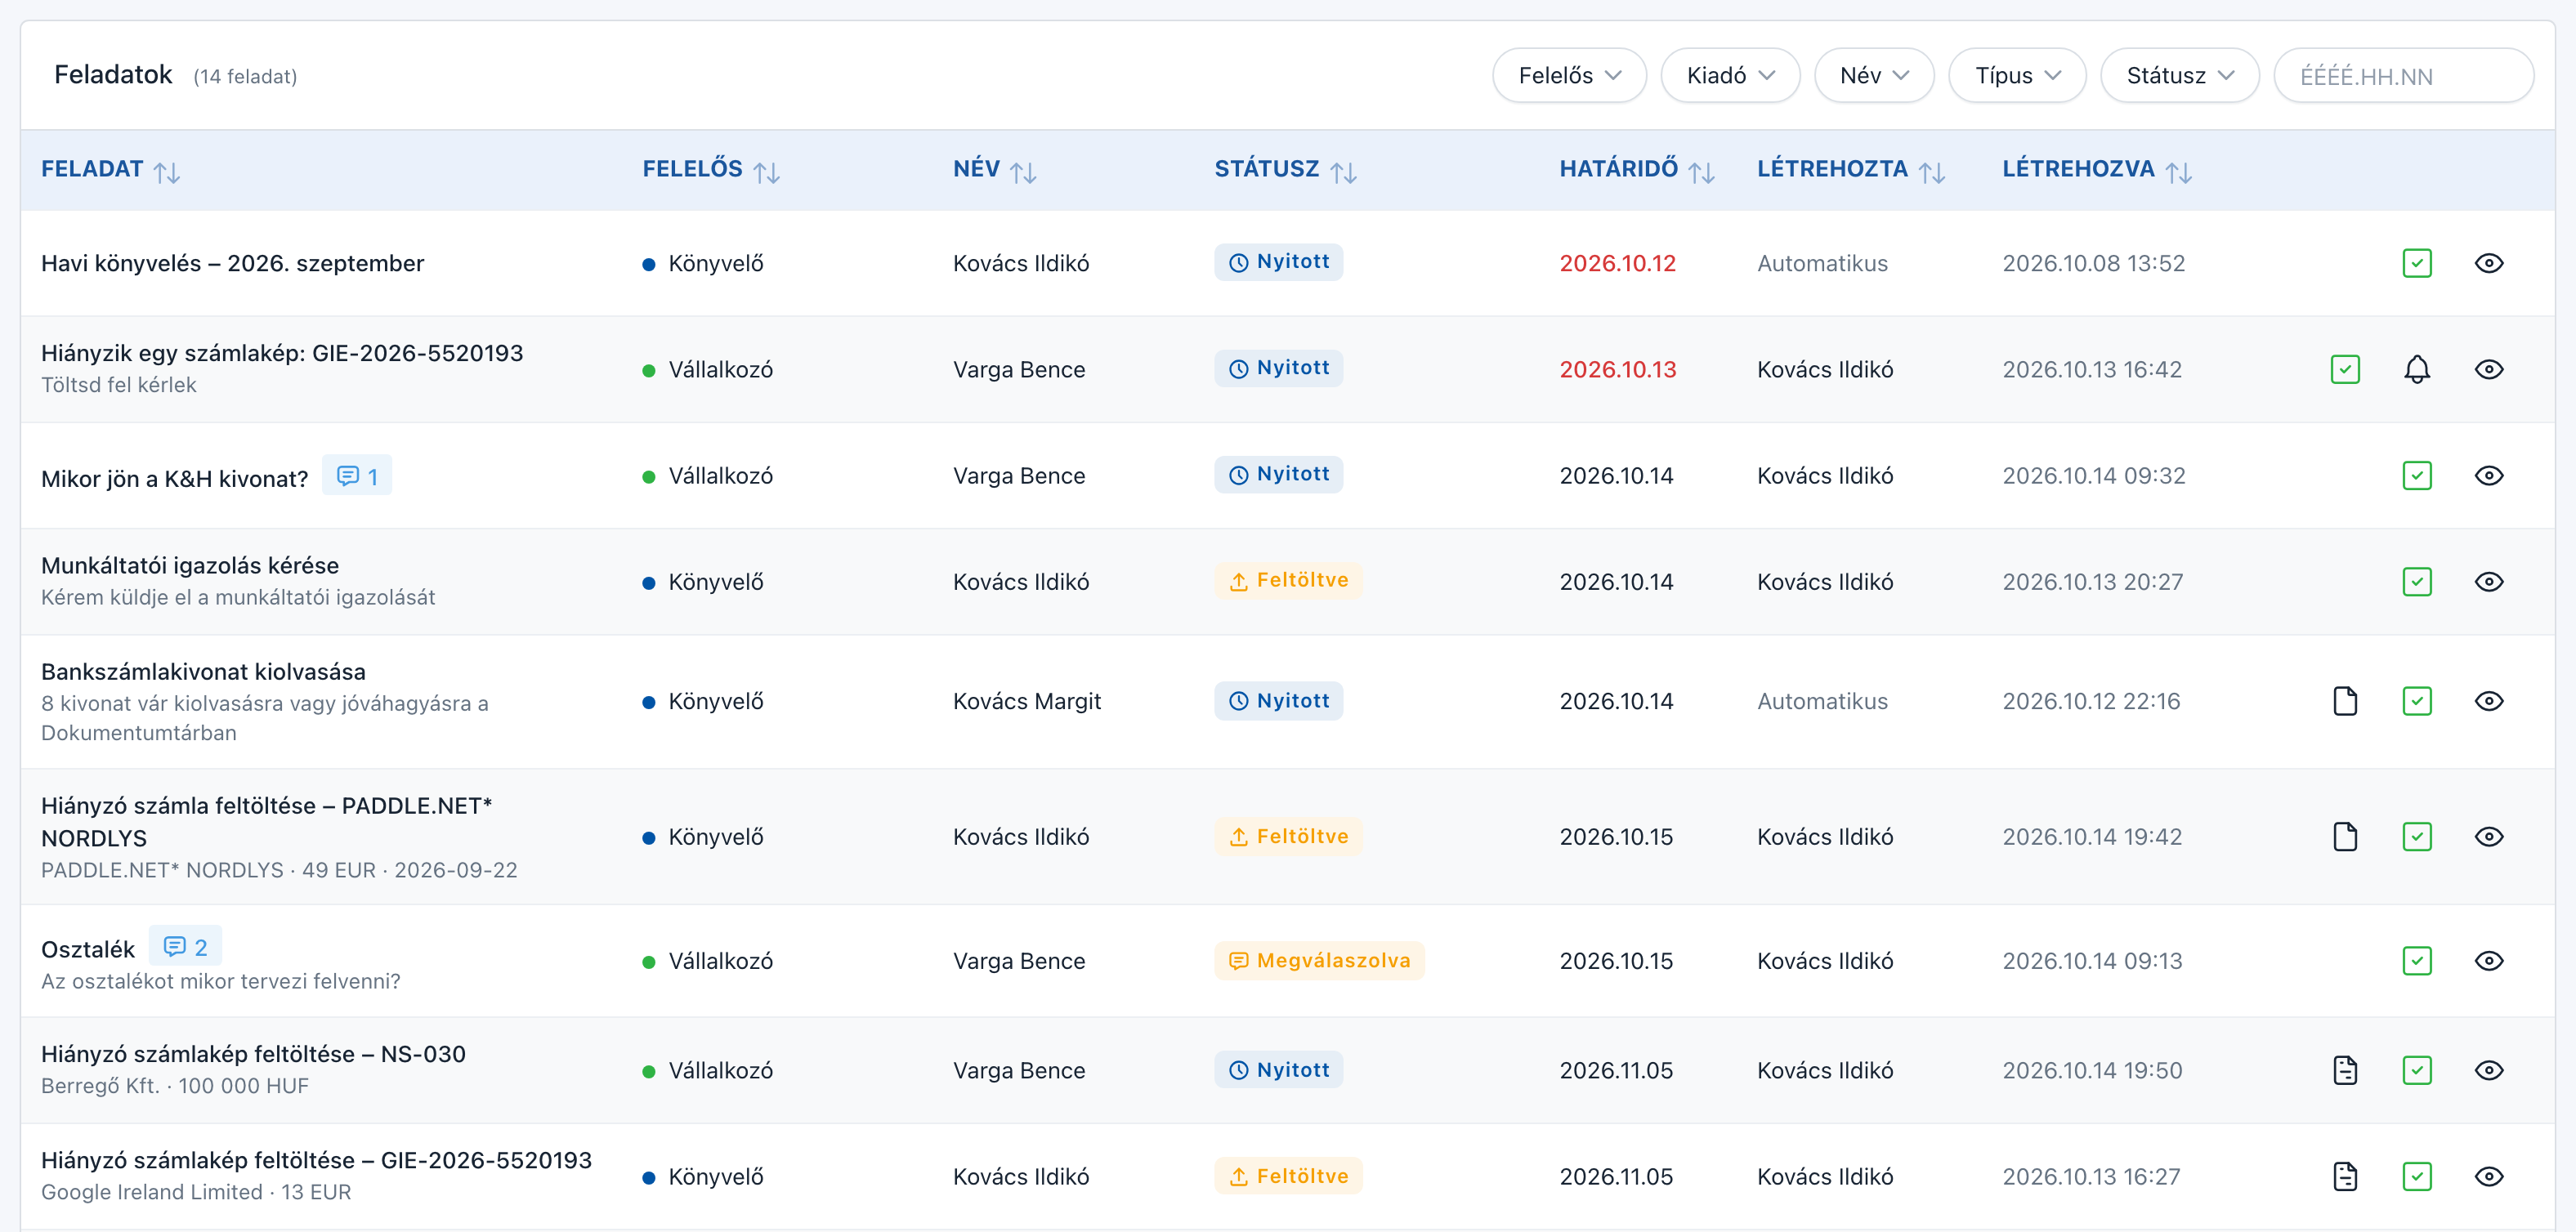Open document icon in Bankszámlakivonat kiolvasása row
Image resolution: width=2576 pixels, height=1232 pixels.
(x=2345, y=701)
